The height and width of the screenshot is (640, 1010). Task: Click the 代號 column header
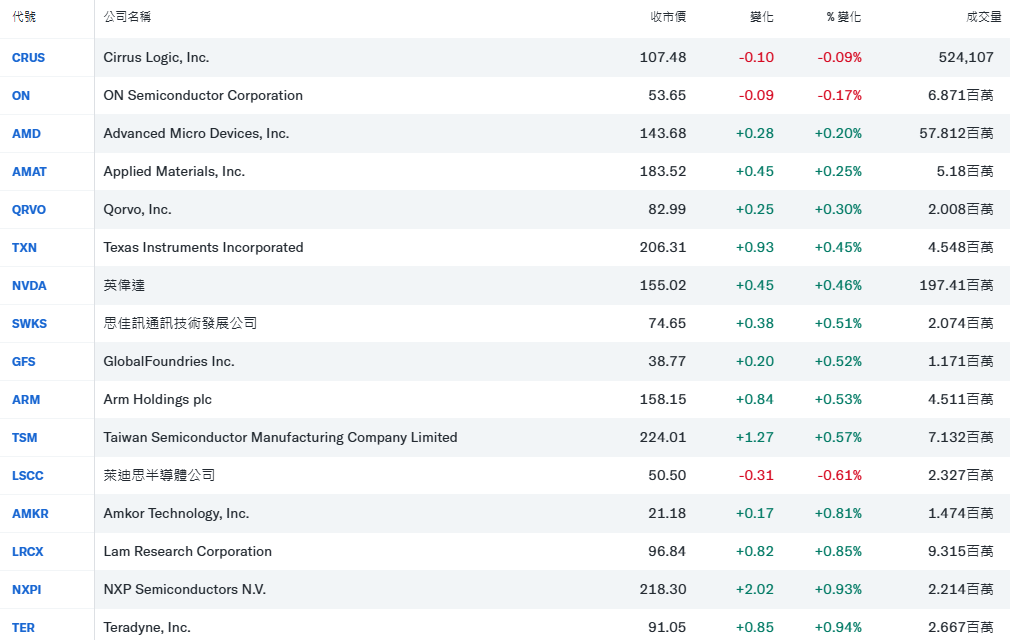pyautogui.click(x=24, y=17)
